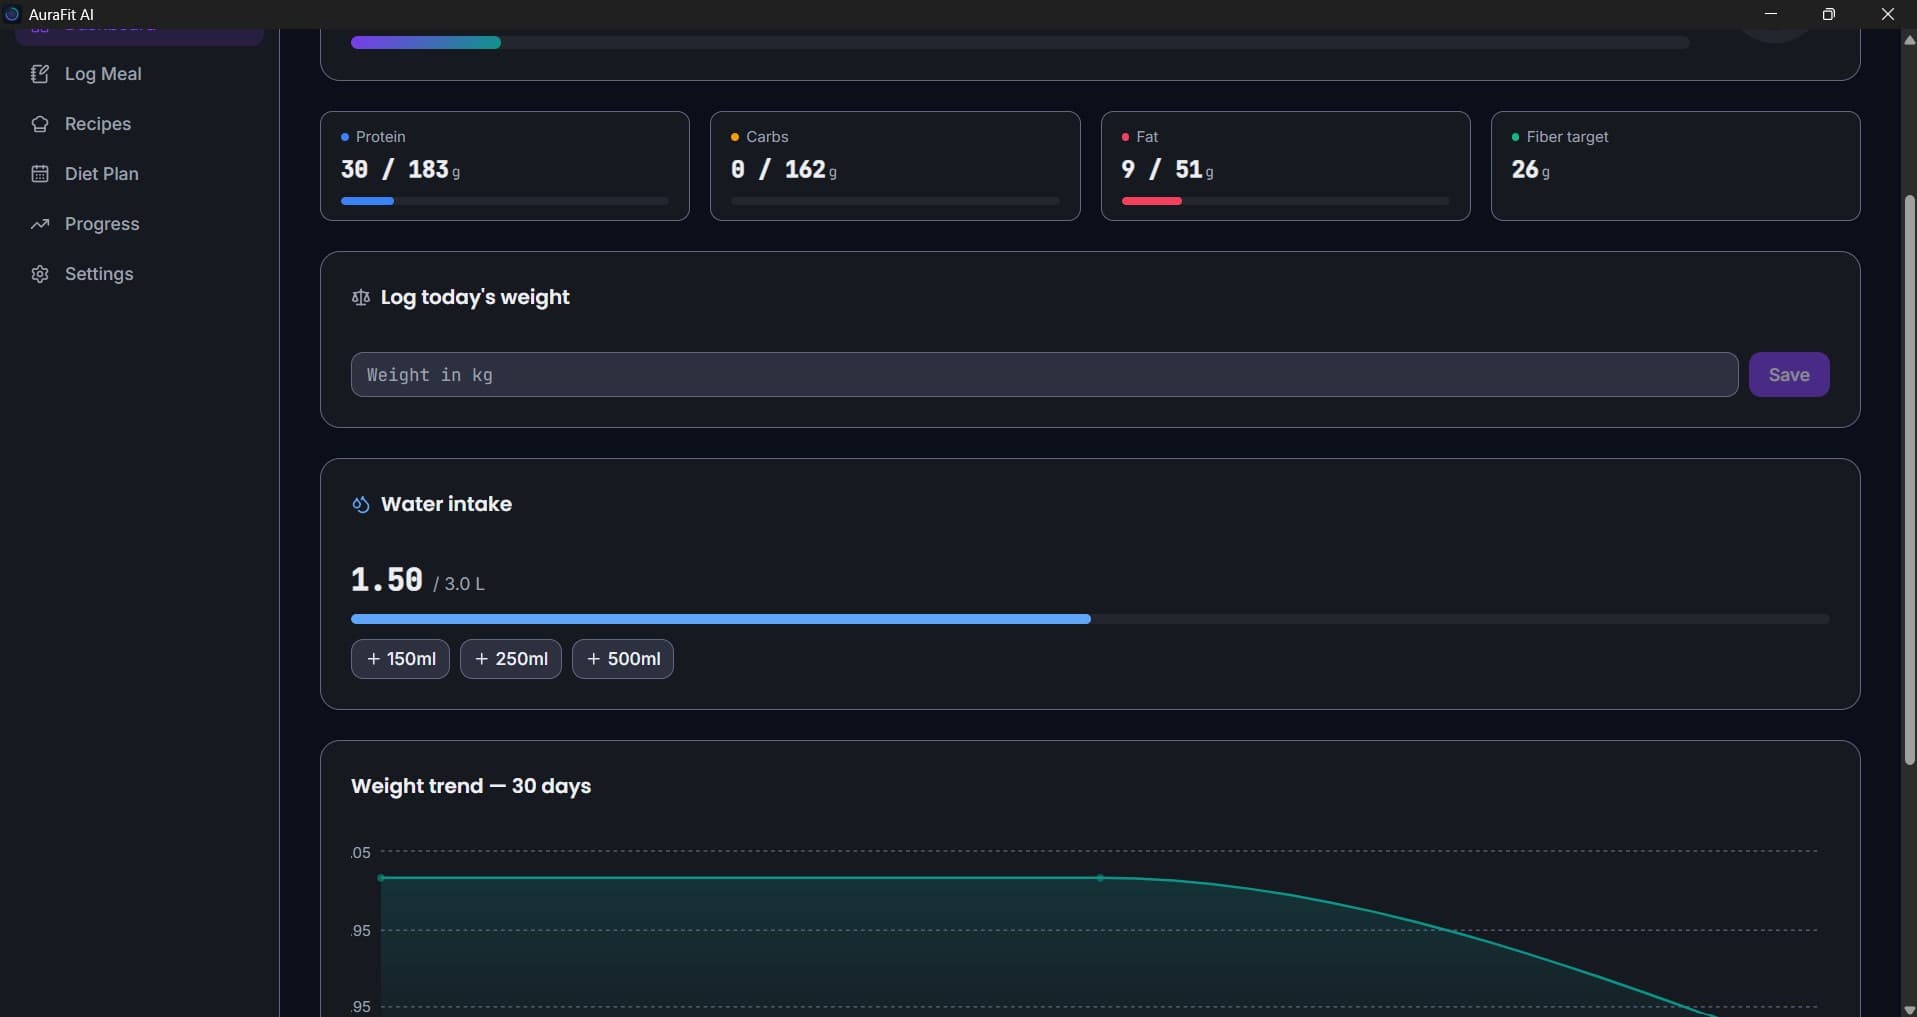Viewport: 1917px width, 1017px height.
Task: Click the scroll down arrow
Action: tap(1909, 1008)
